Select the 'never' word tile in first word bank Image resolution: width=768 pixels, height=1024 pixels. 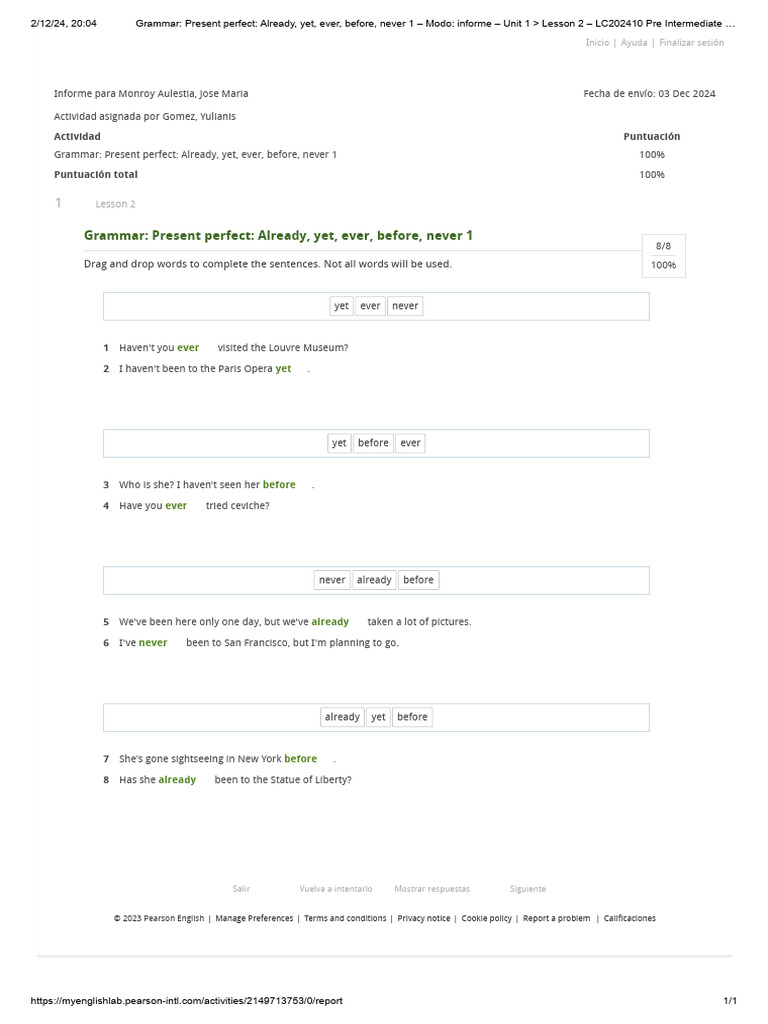click(405, 306)
